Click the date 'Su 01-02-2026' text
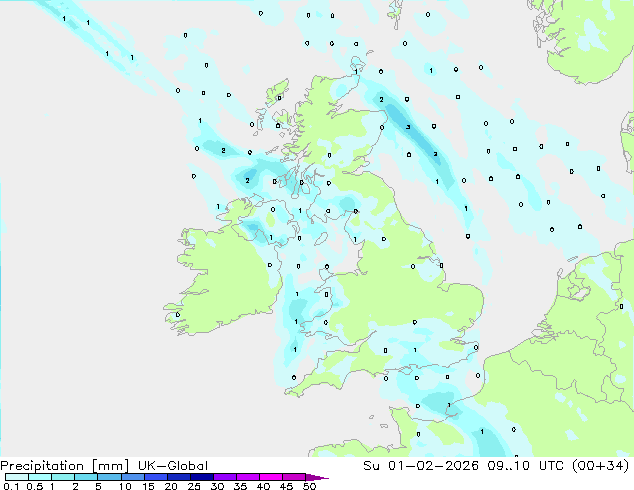 [x=421, y=466]
